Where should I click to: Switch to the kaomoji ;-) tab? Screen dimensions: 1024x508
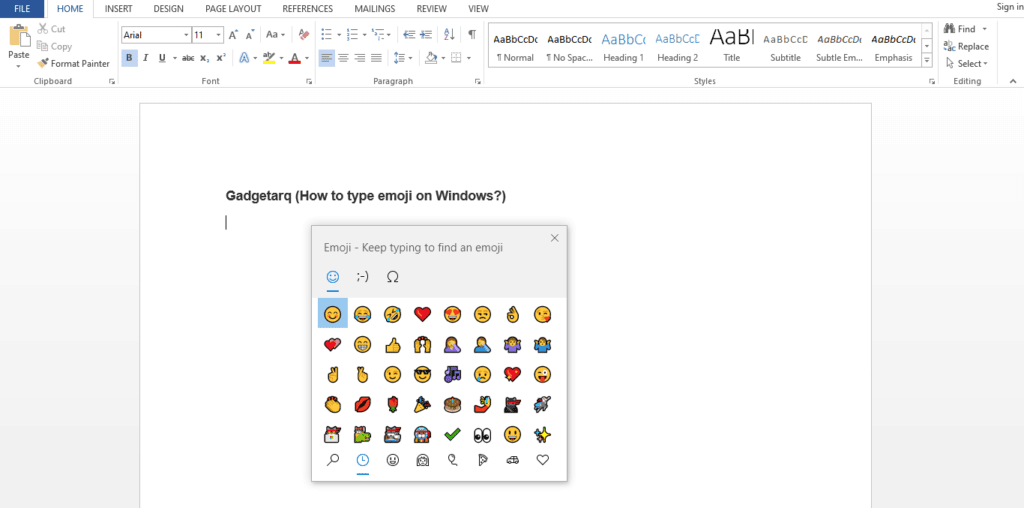click(362, 277)
